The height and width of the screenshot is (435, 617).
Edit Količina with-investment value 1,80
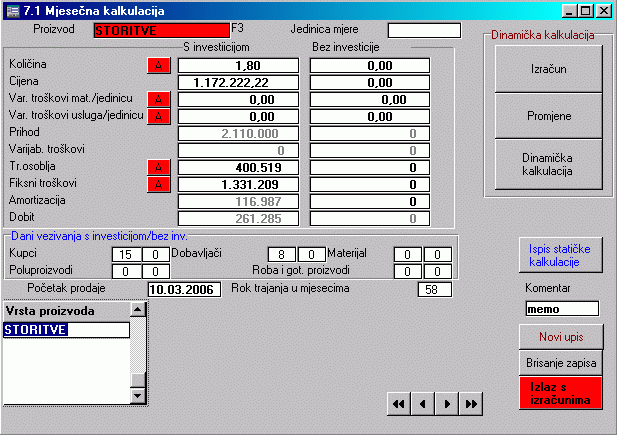tap(238, 66)
